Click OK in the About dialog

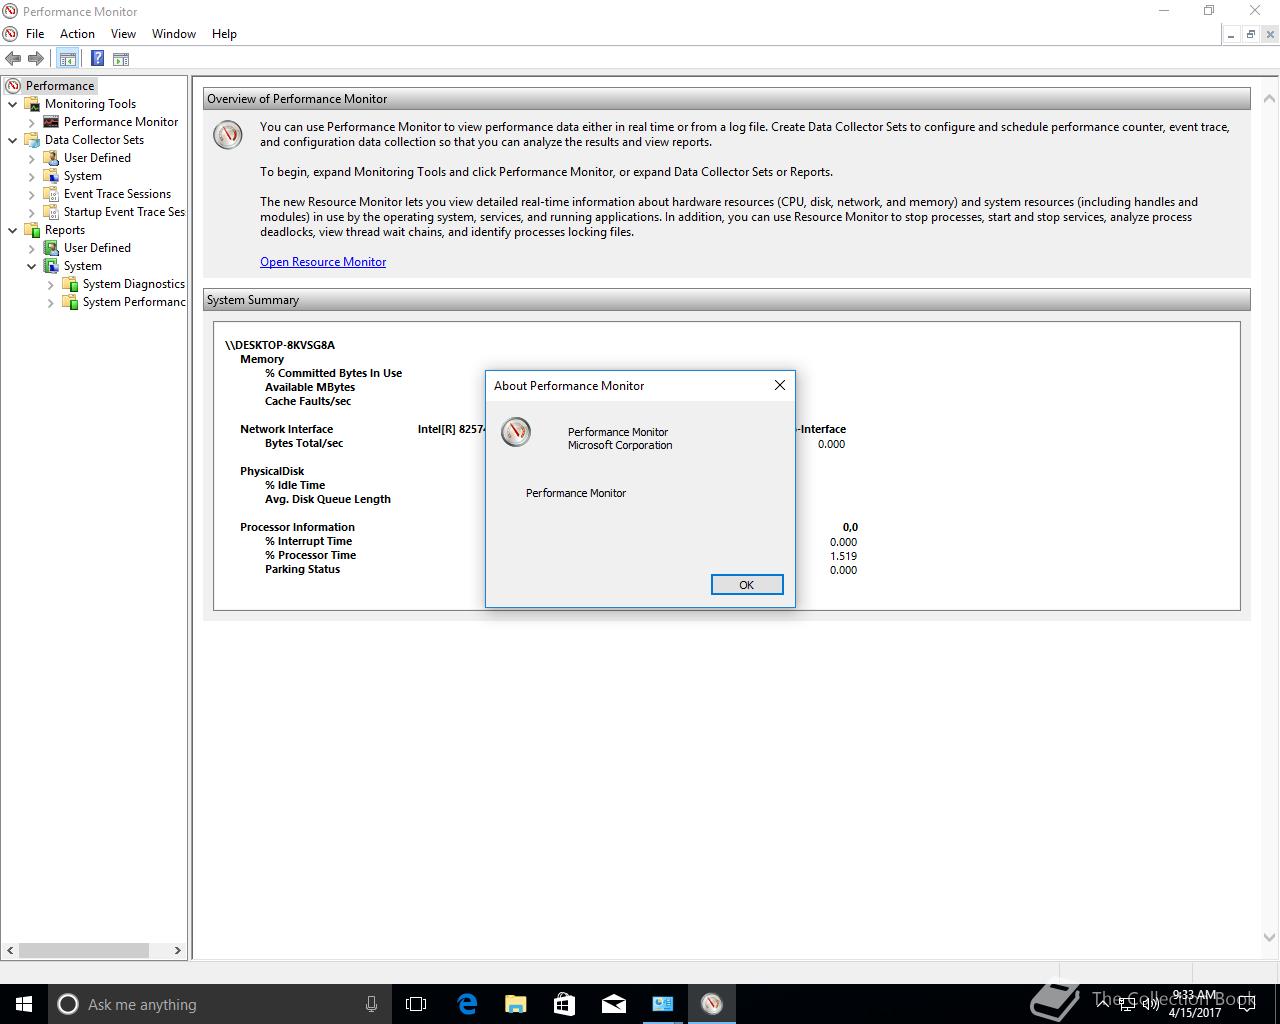tap(747, 585)
